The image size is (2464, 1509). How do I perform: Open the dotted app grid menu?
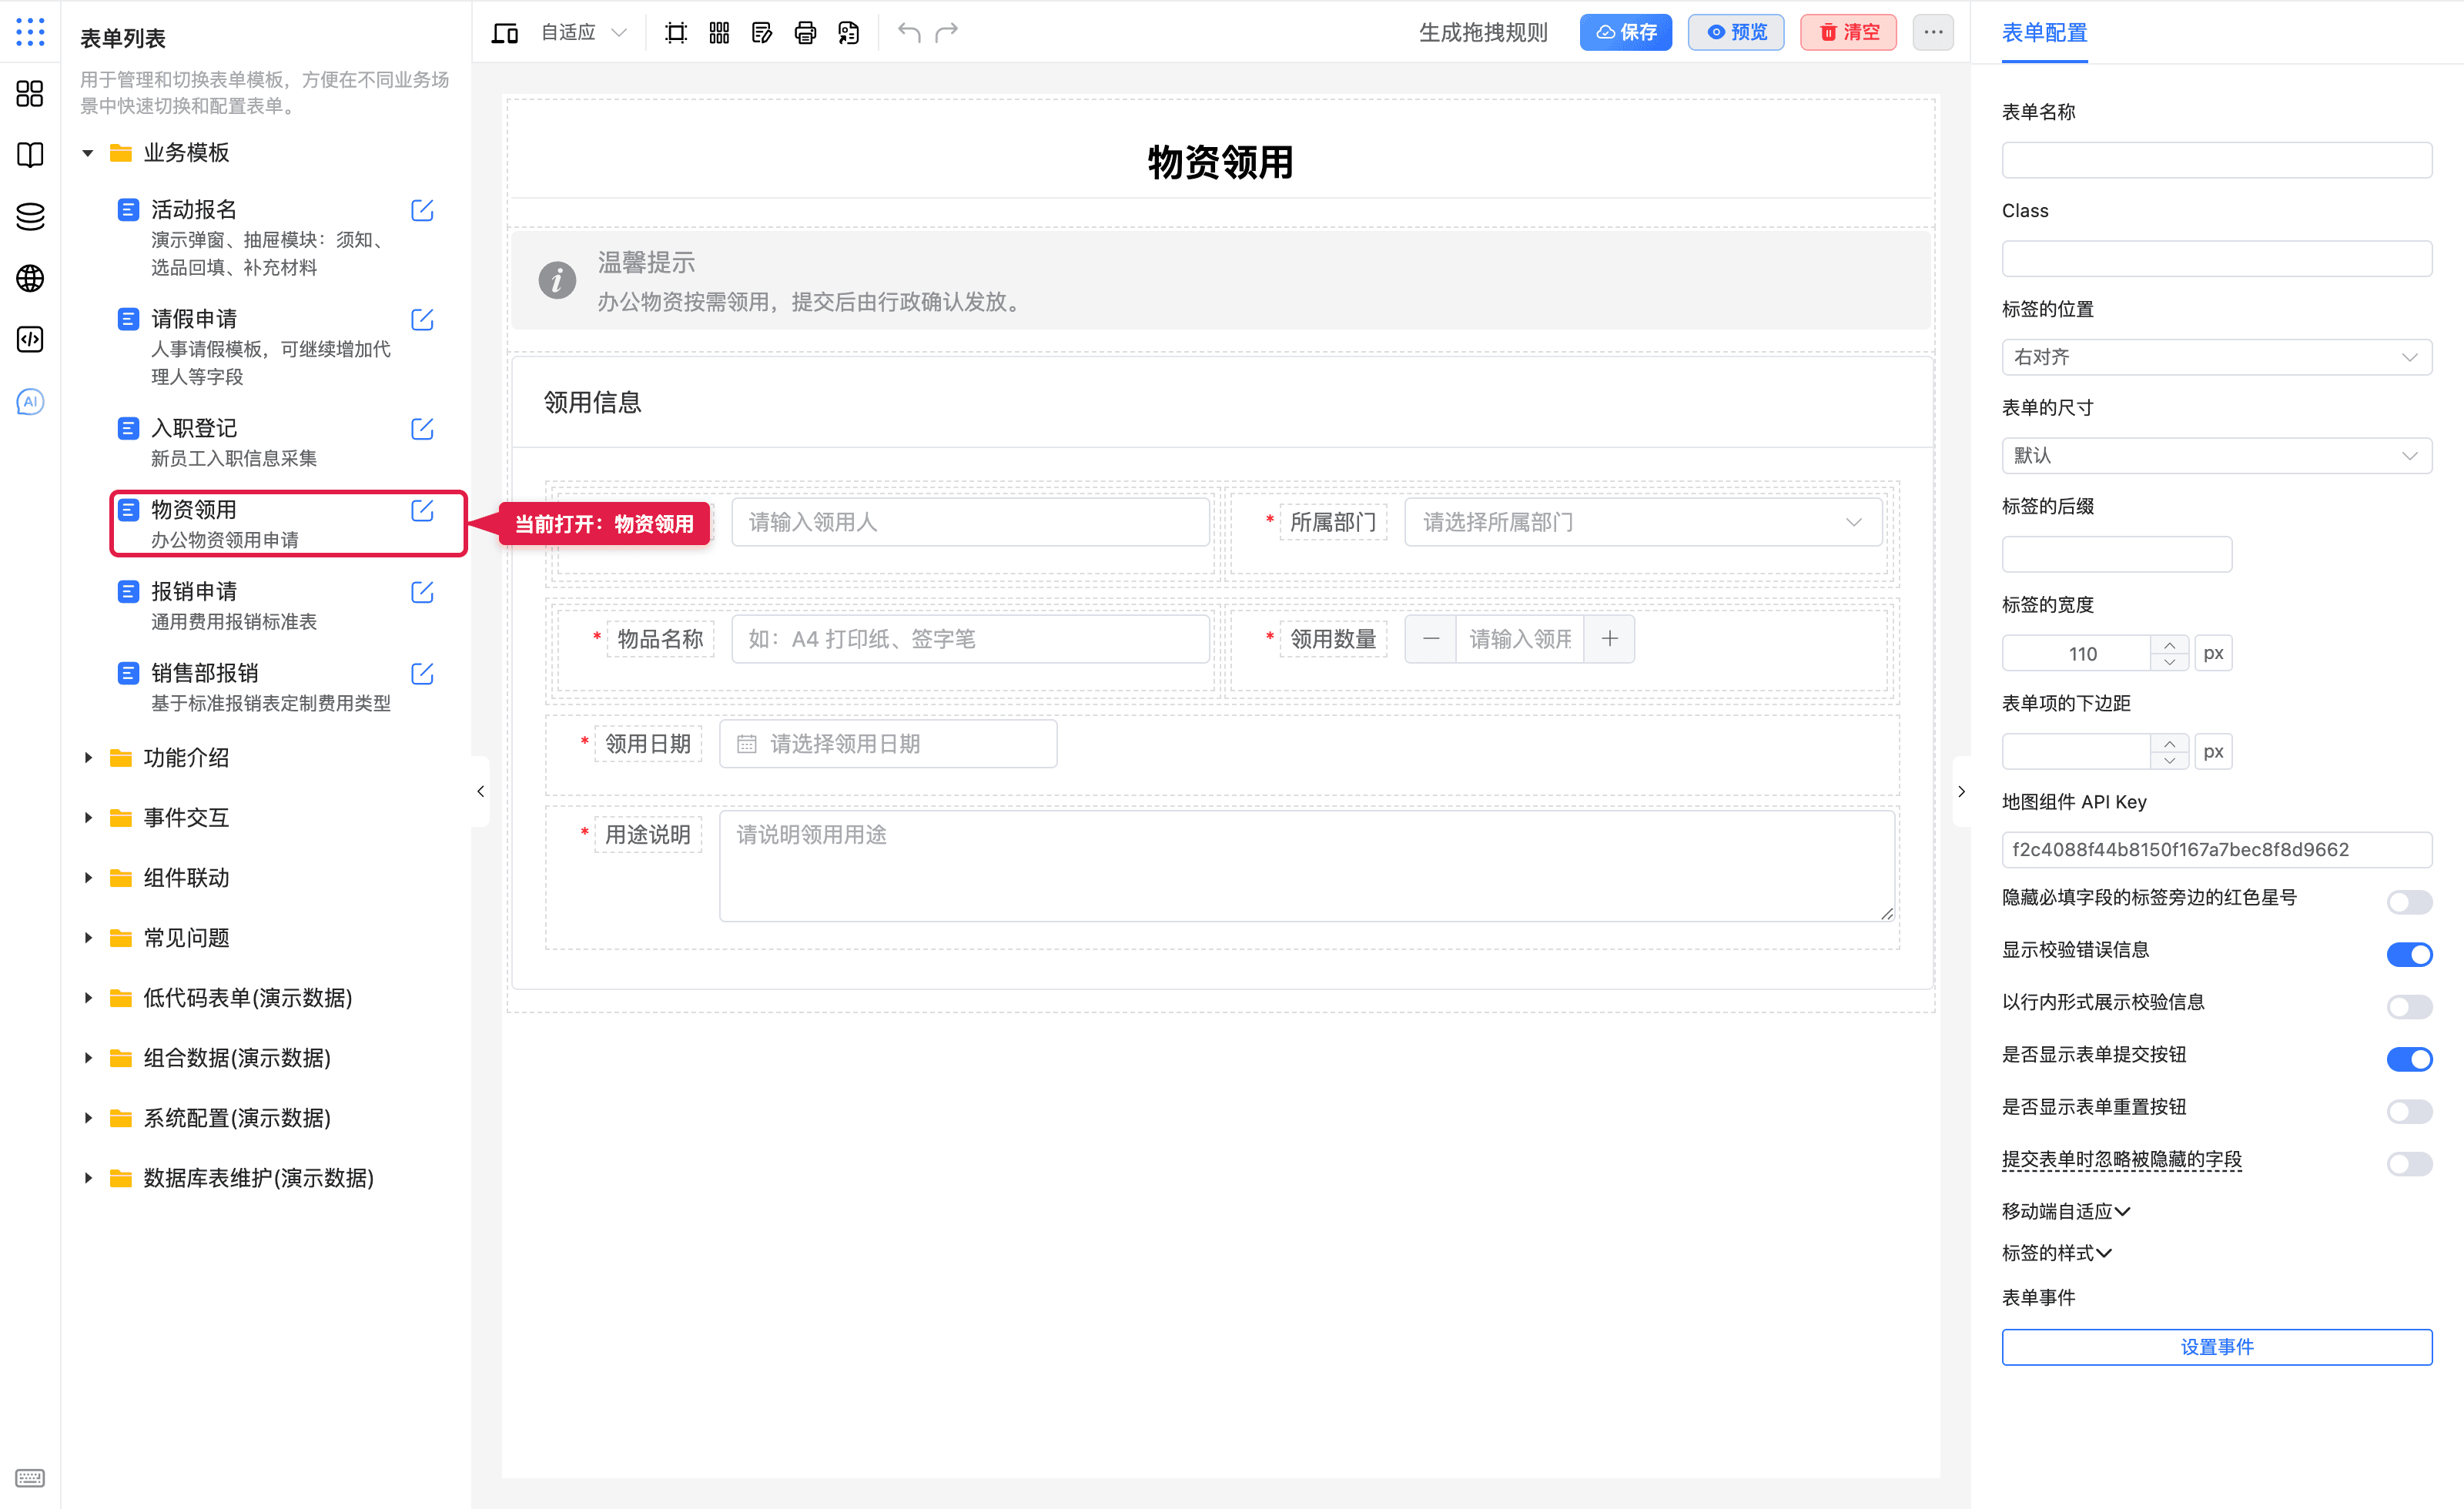pyautogui.click(x=30, y=32)
